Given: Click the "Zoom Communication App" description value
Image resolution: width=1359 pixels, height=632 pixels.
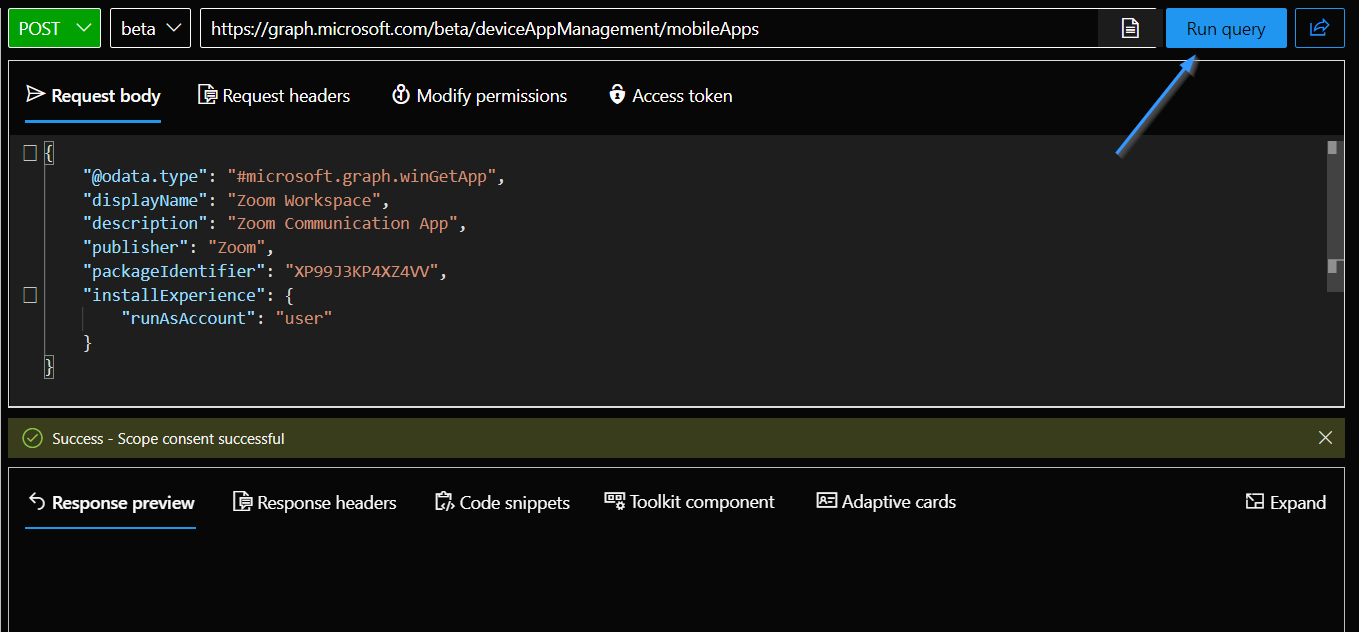Looking at the screenshot, I should point(343,223).
